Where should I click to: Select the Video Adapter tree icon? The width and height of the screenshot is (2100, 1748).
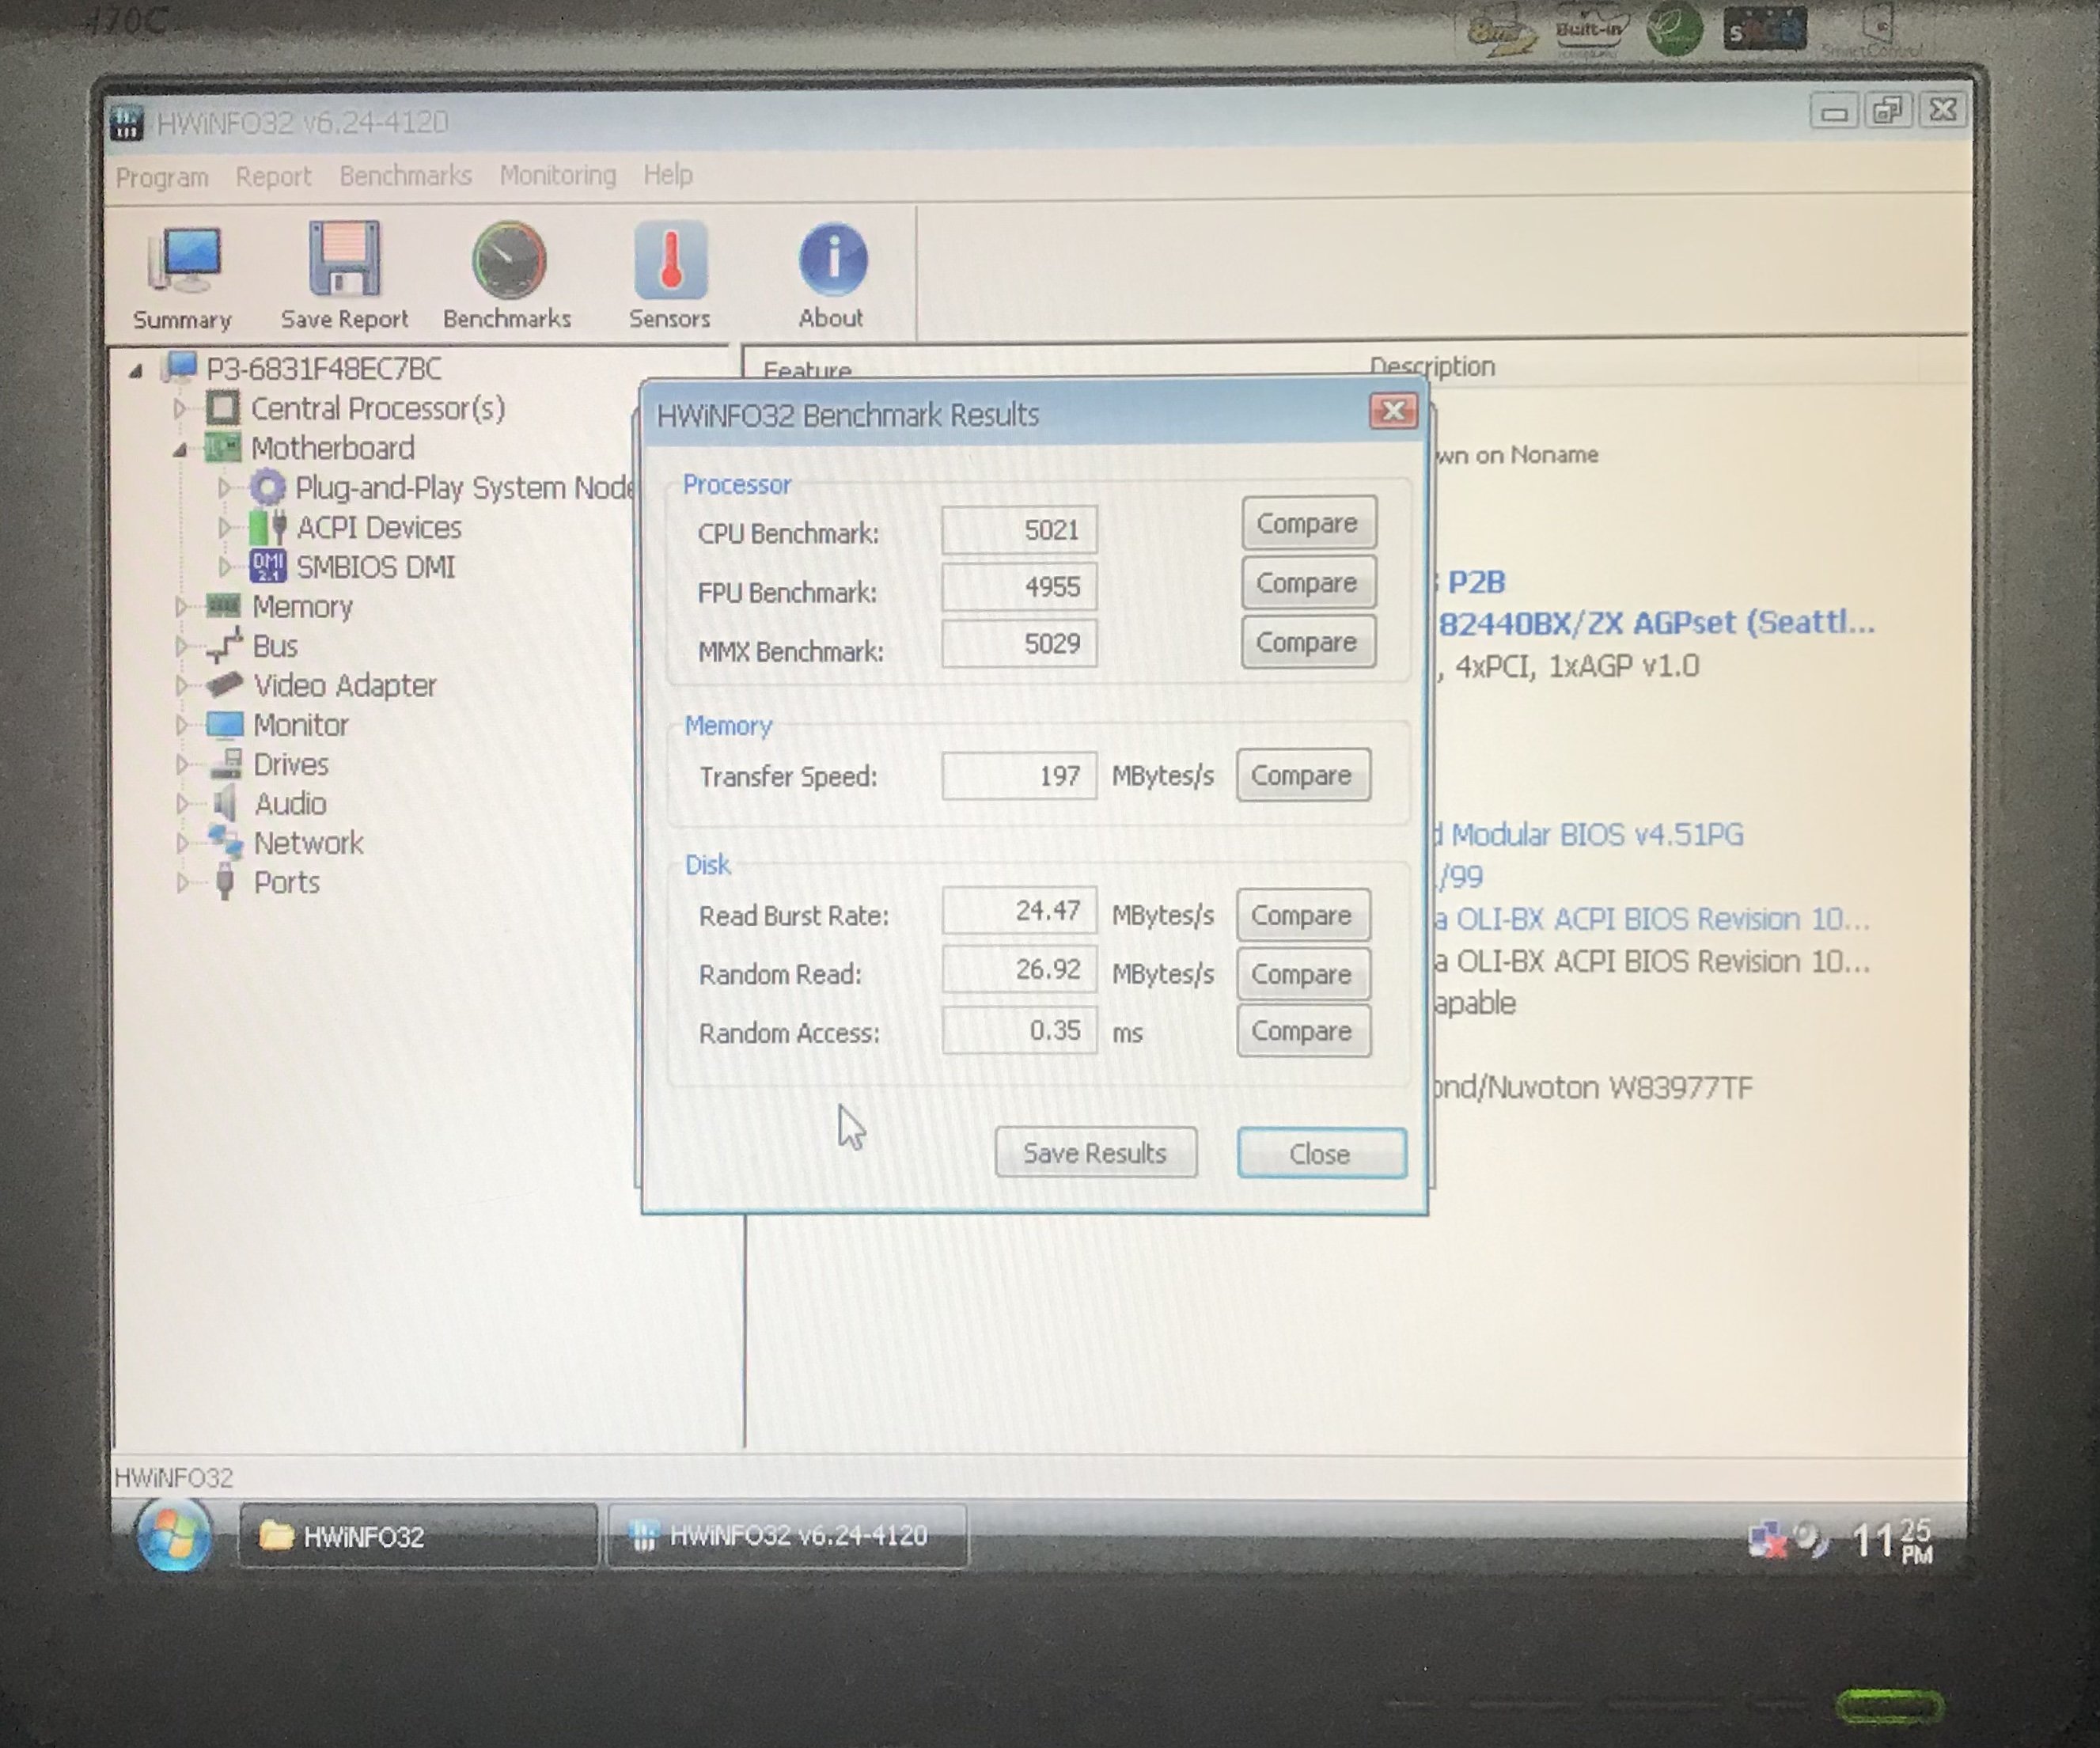coord(224,685)
